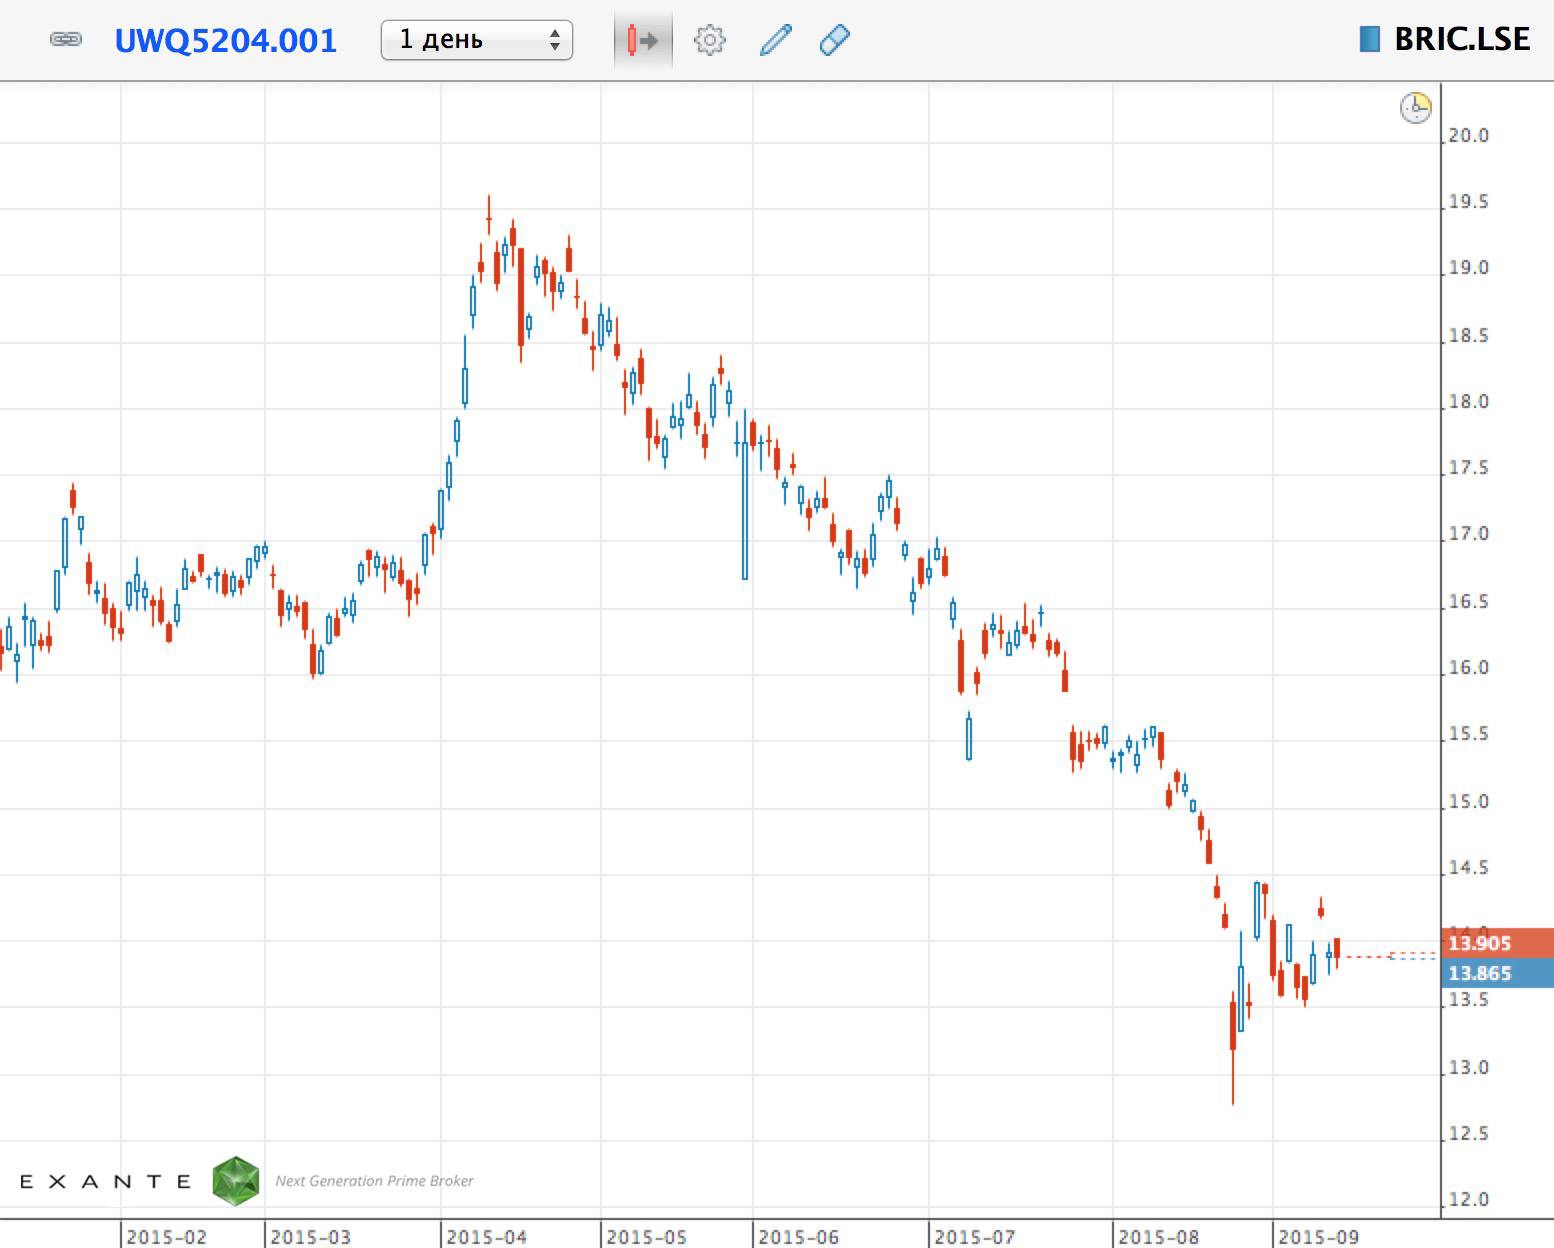Click the Next Generation Prime Broker tagline
Viewport: 1554px width, 1248px height.
coord(374,1181)
